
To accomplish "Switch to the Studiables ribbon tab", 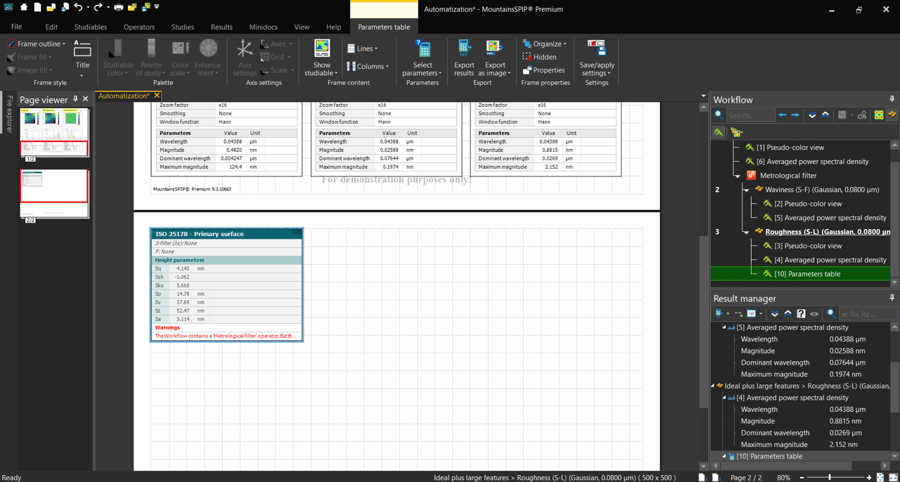I will pos(91,27).
